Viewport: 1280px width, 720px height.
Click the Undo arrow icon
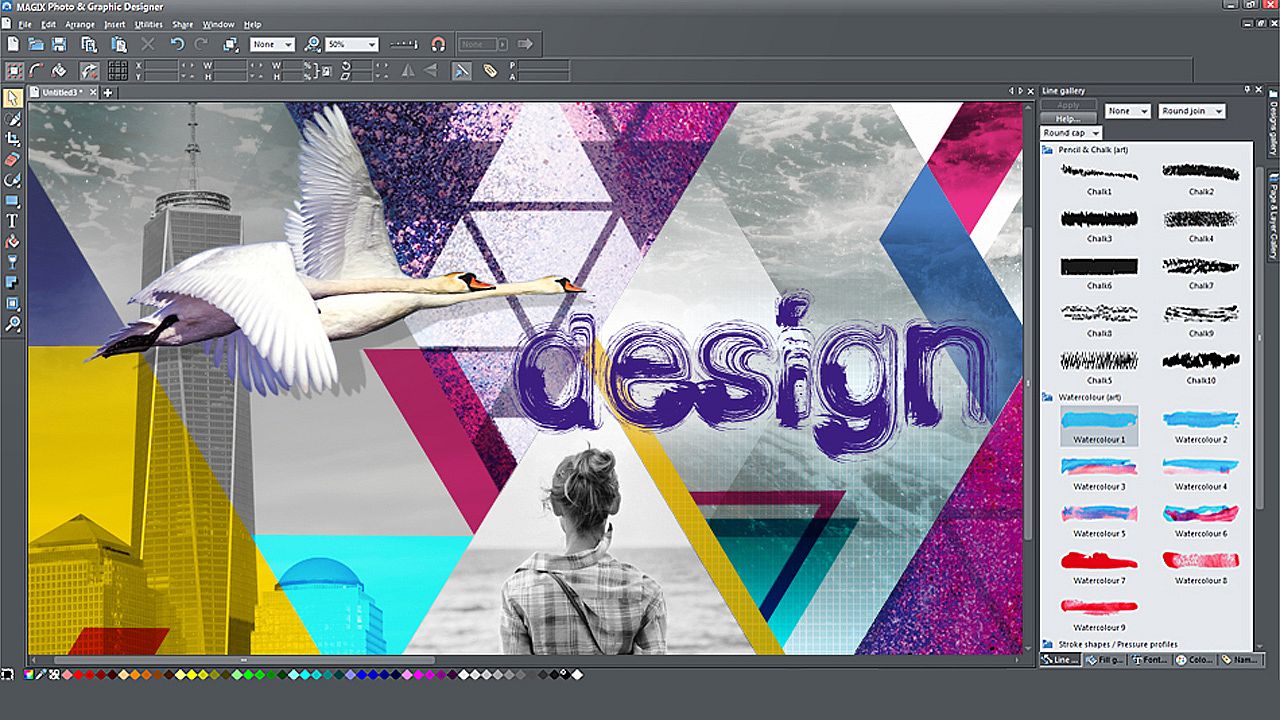click(x=177, y=44)
